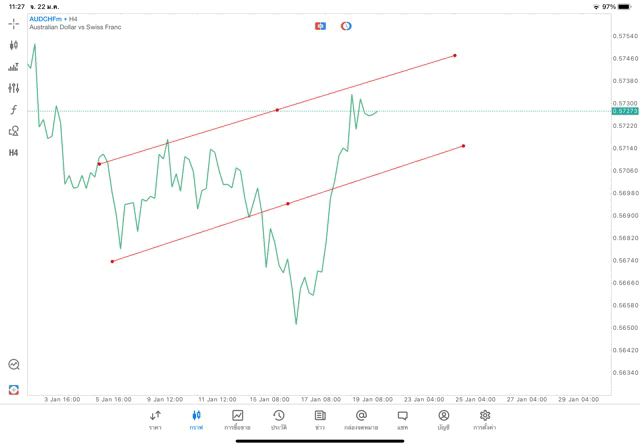Switch to the ราคา (Quotes) tab

[x=155, y=420]
